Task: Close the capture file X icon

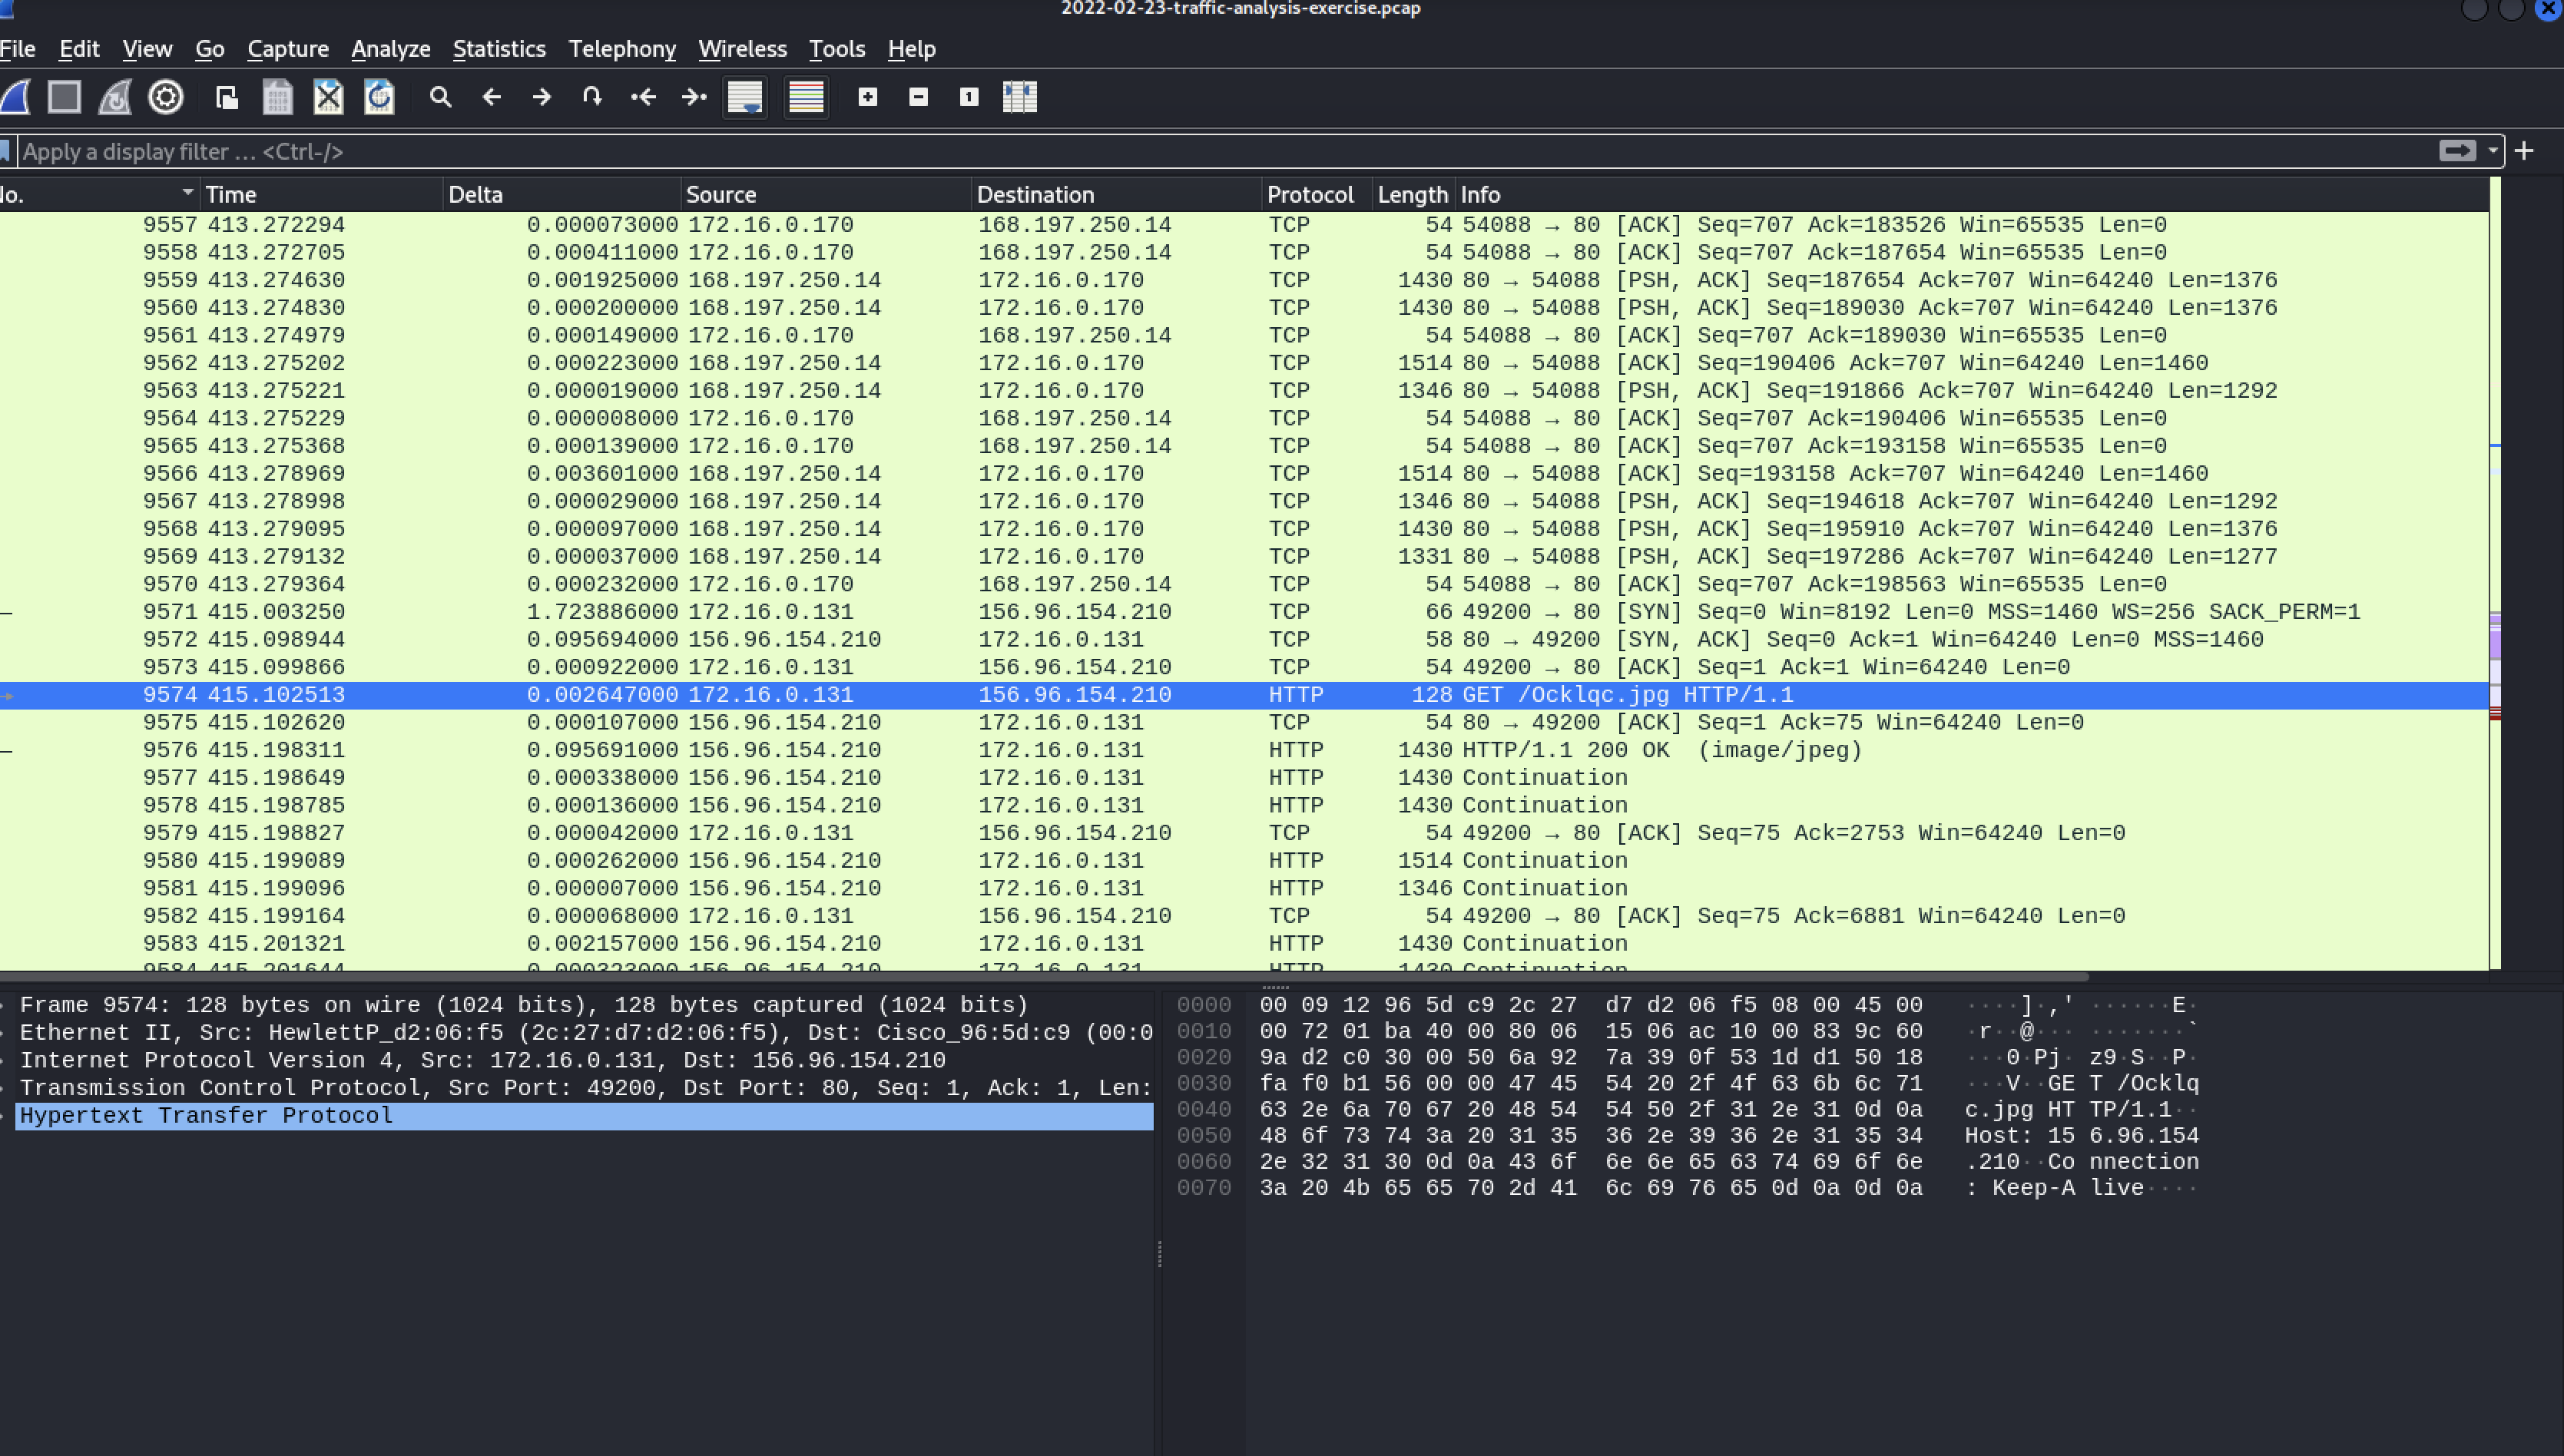Action: 328,97
